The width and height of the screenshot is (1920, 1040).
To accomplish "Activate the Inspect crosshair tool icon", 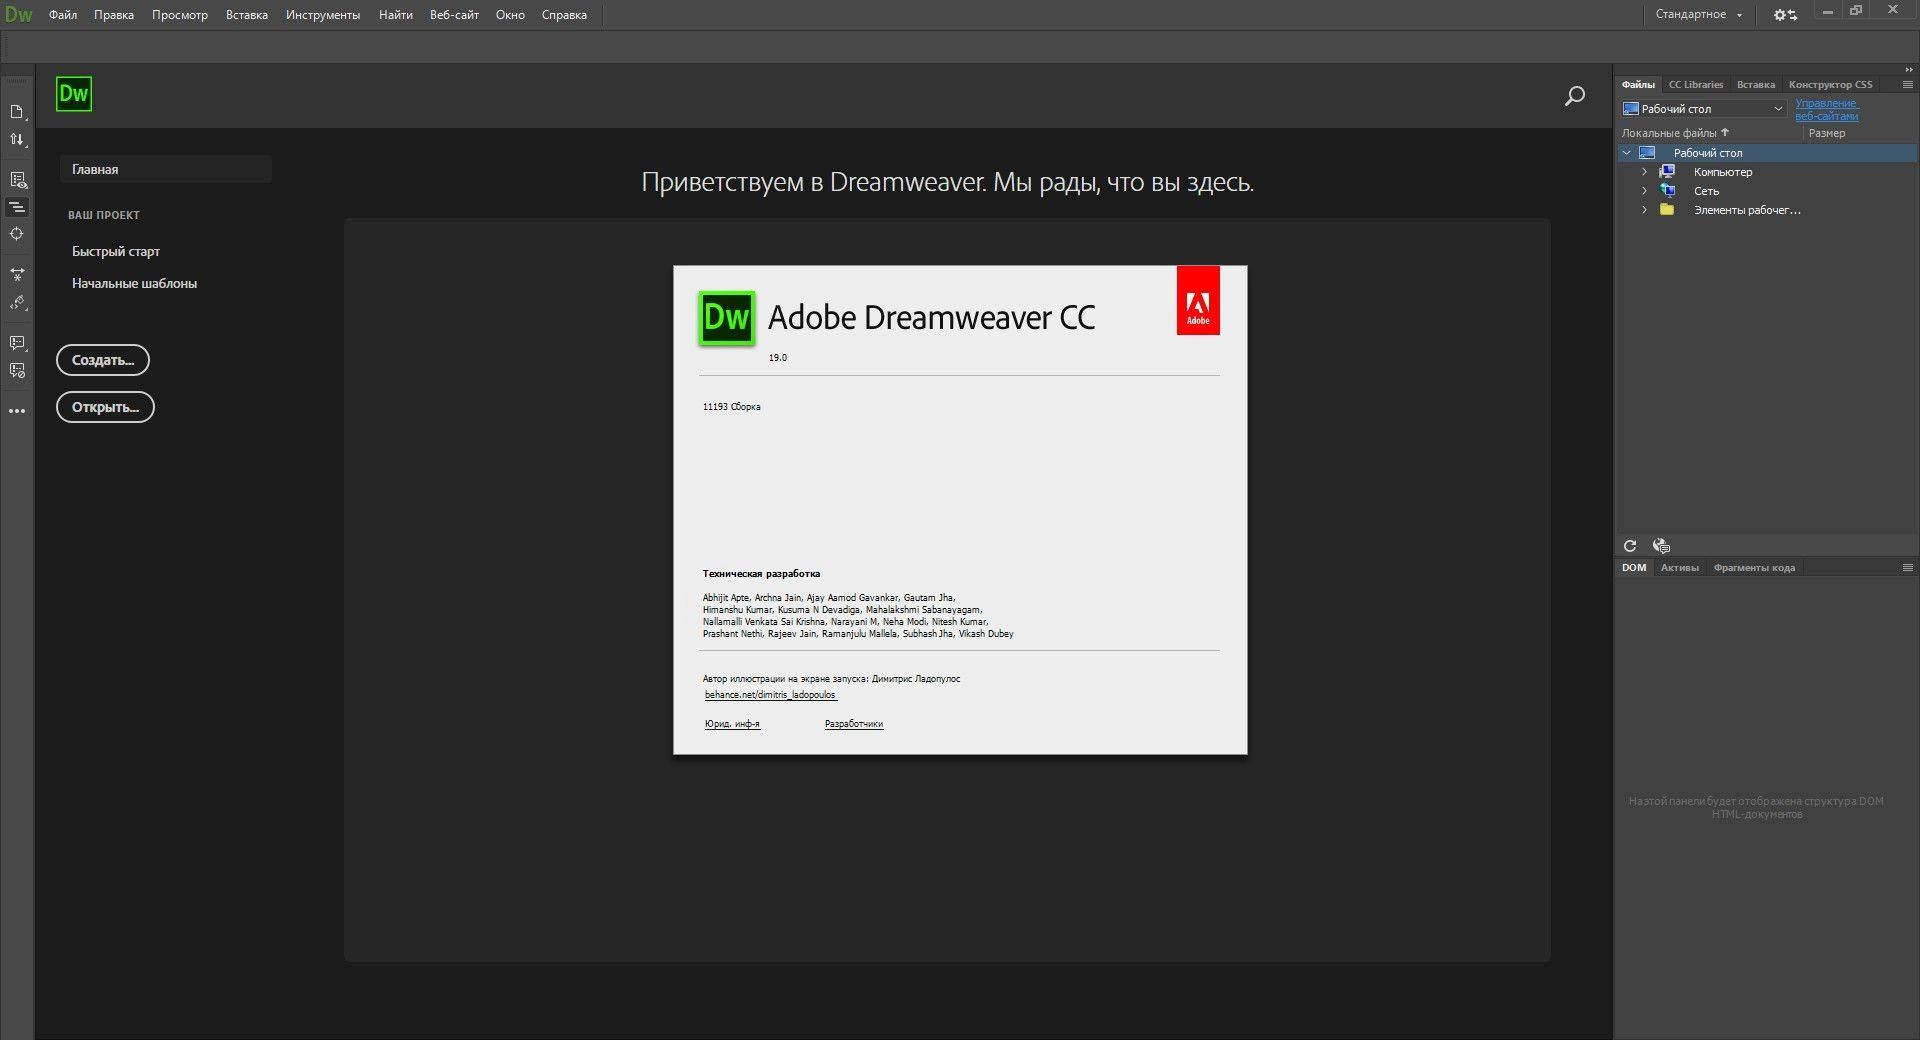I will tap(17, 234).
